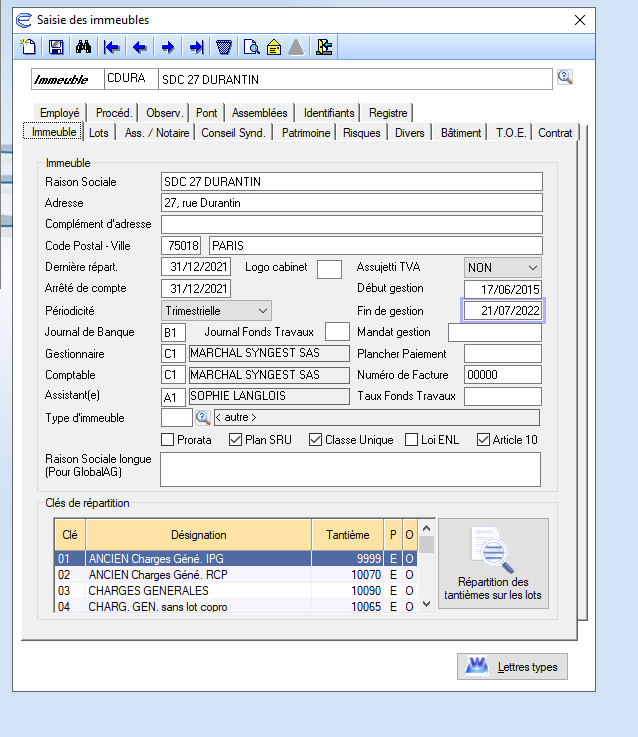Jump to last record arrow icon
Viewport: 638px width, 737px height.
tap(196, 47)
